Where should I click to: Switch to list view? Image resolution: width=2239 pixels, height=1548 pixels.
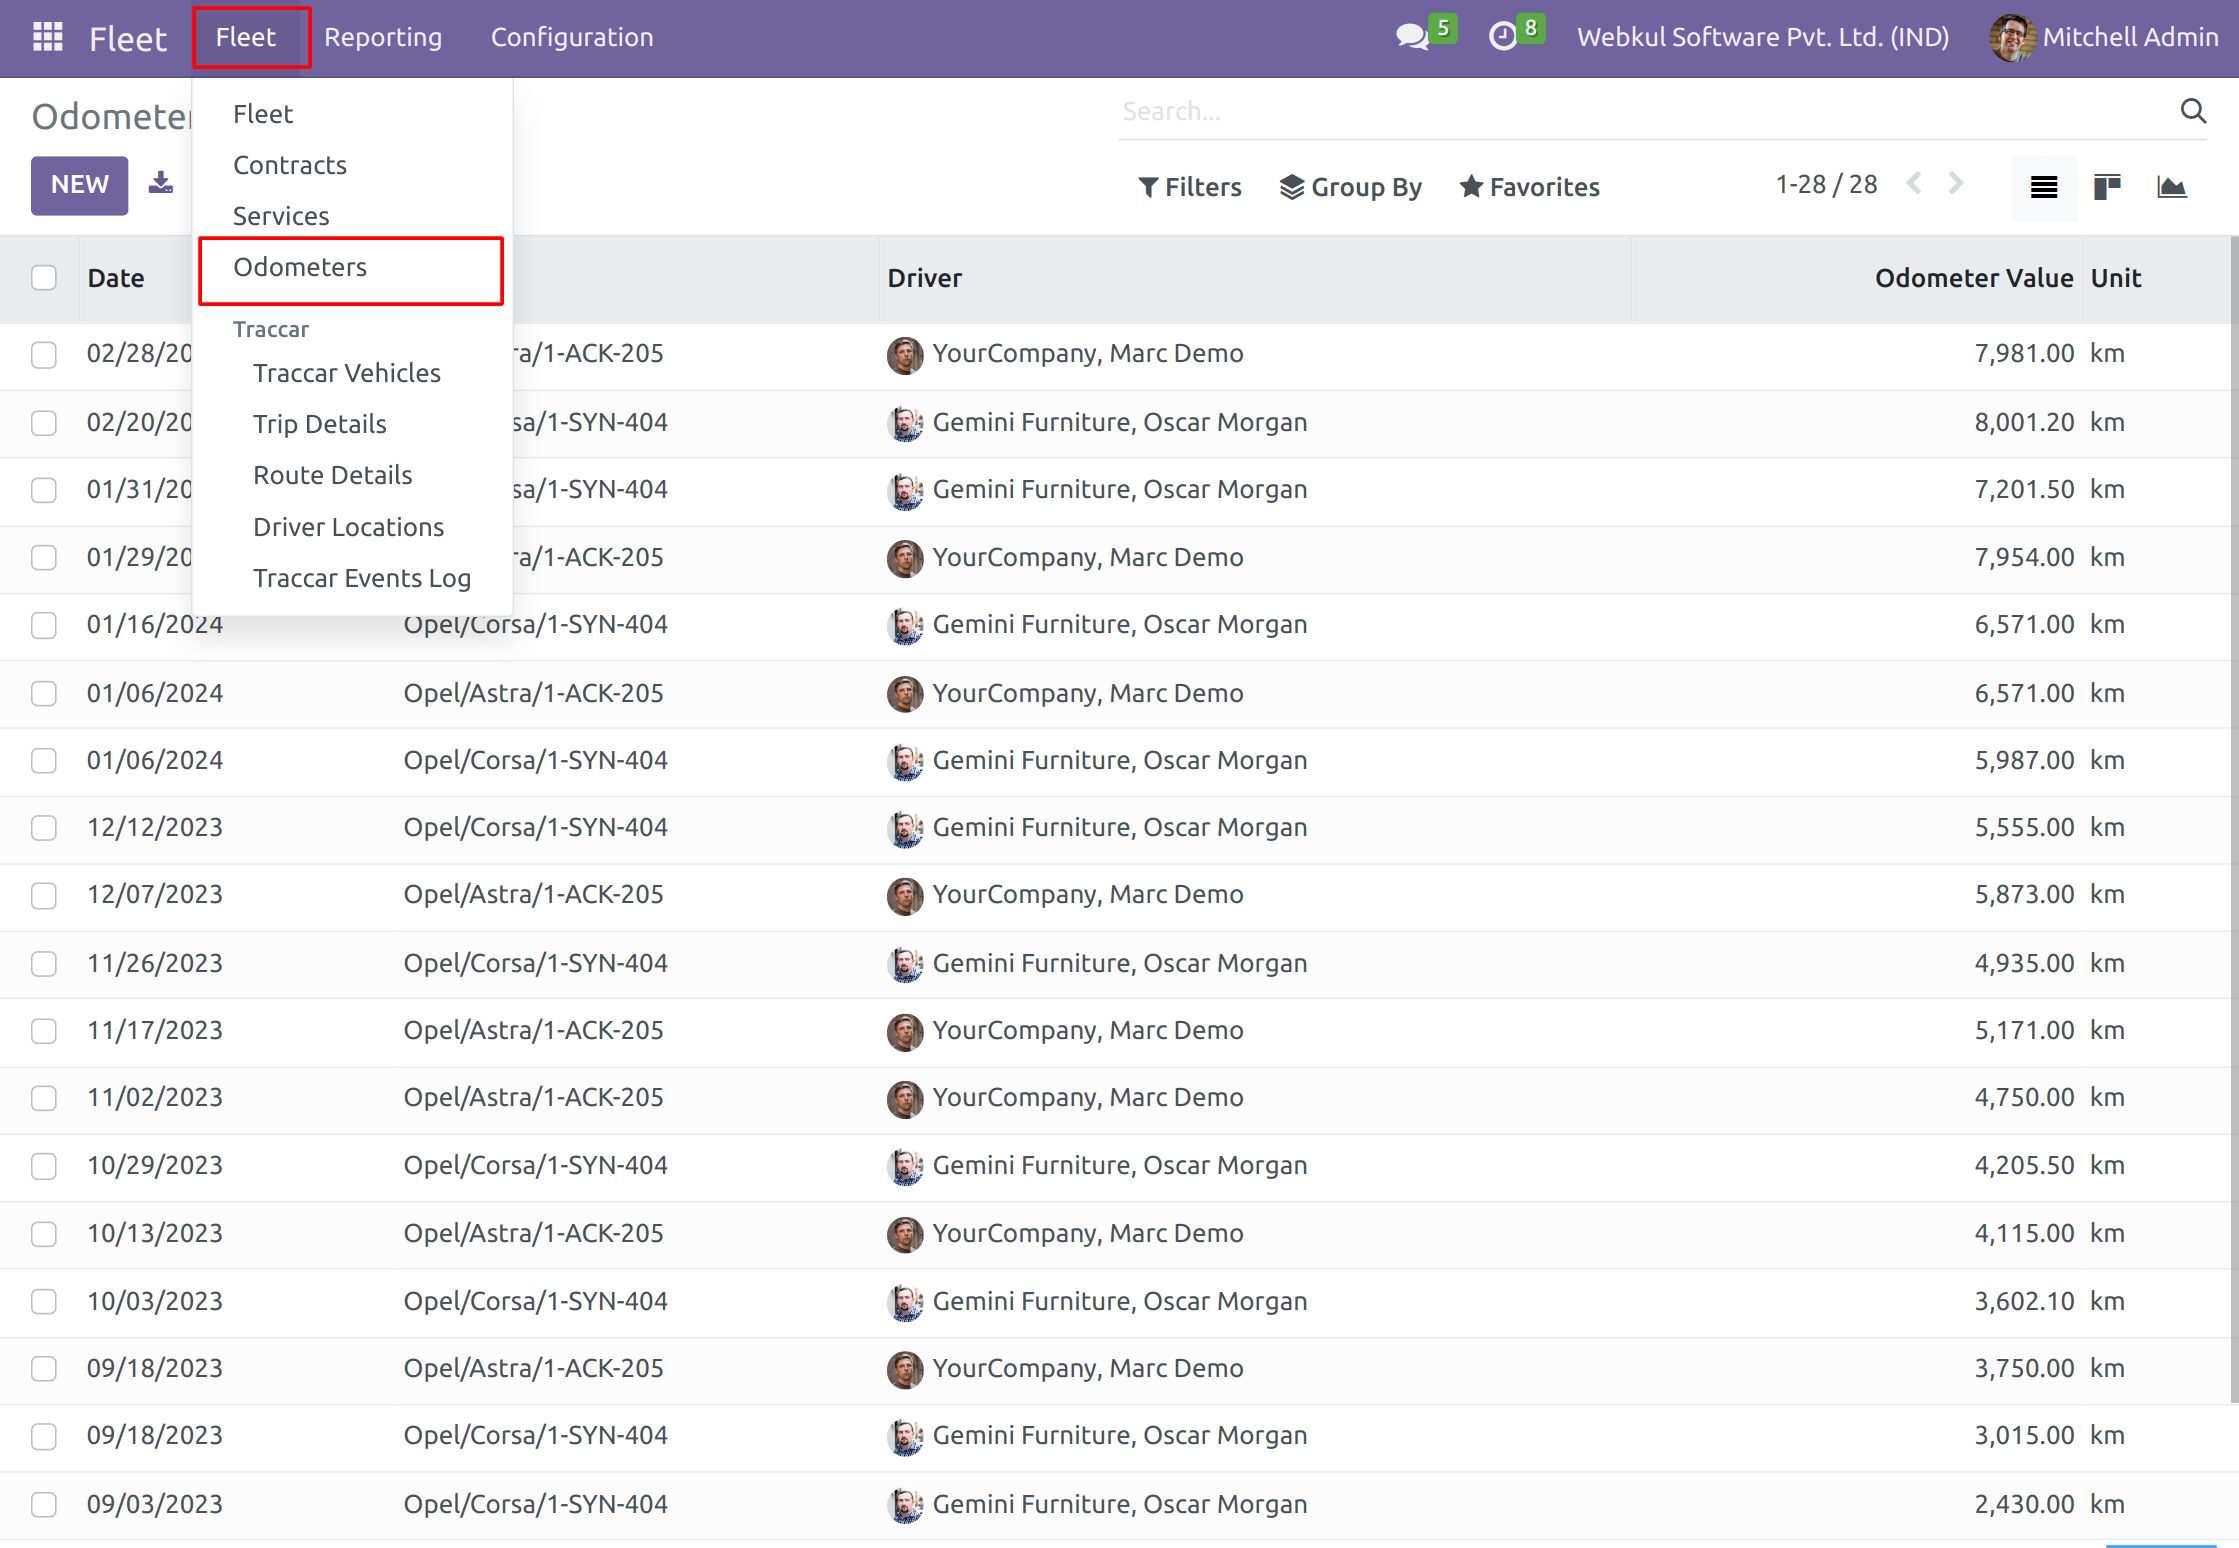[x=2043, y=187]
